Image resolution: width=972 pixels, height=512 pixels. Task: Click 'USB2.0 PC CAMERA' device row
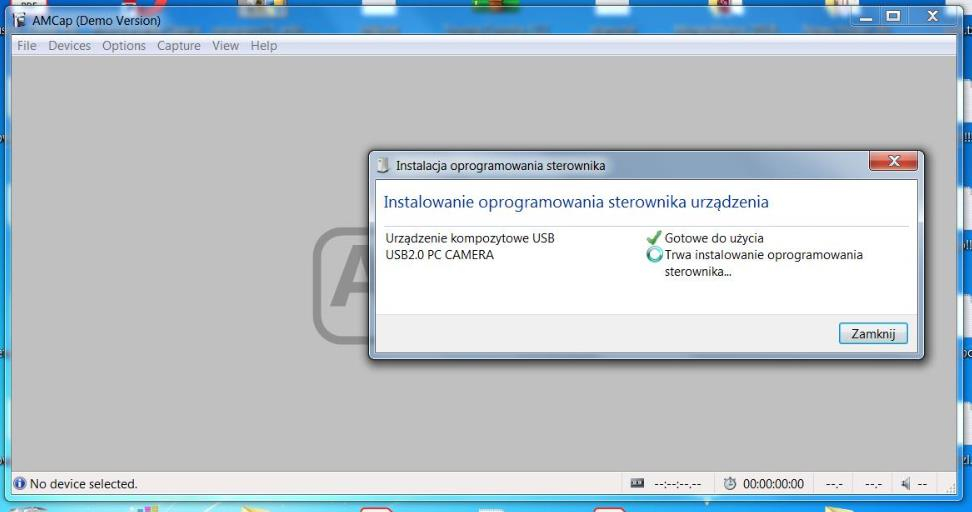click(440, 255)
